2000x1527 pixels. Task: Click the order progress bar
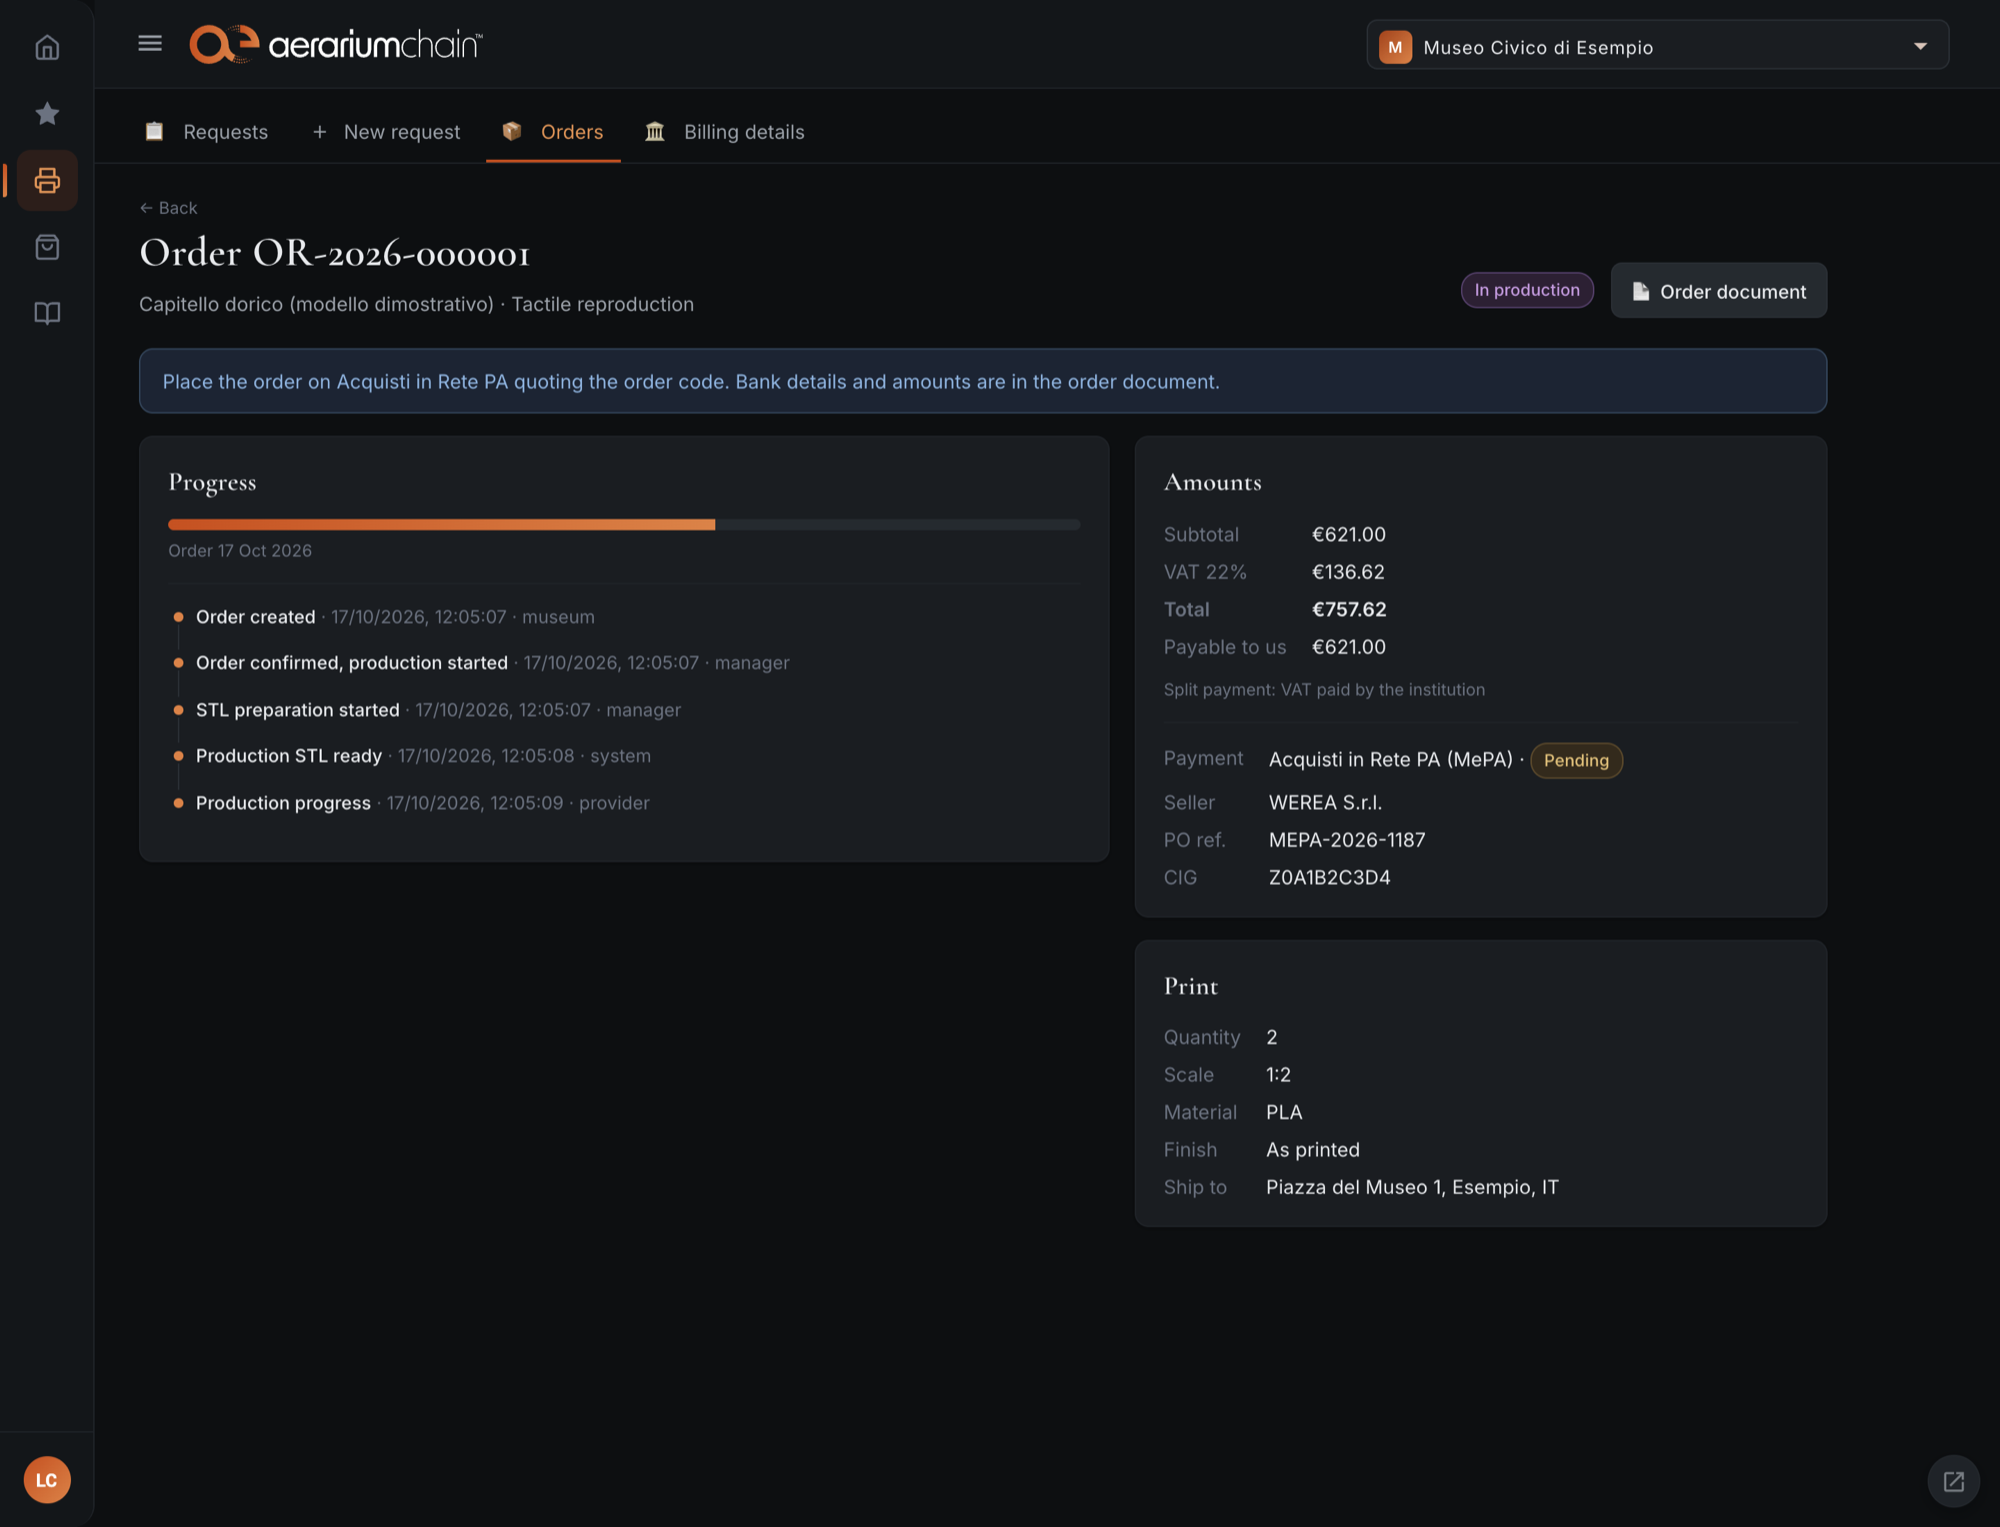coord(624,524)
